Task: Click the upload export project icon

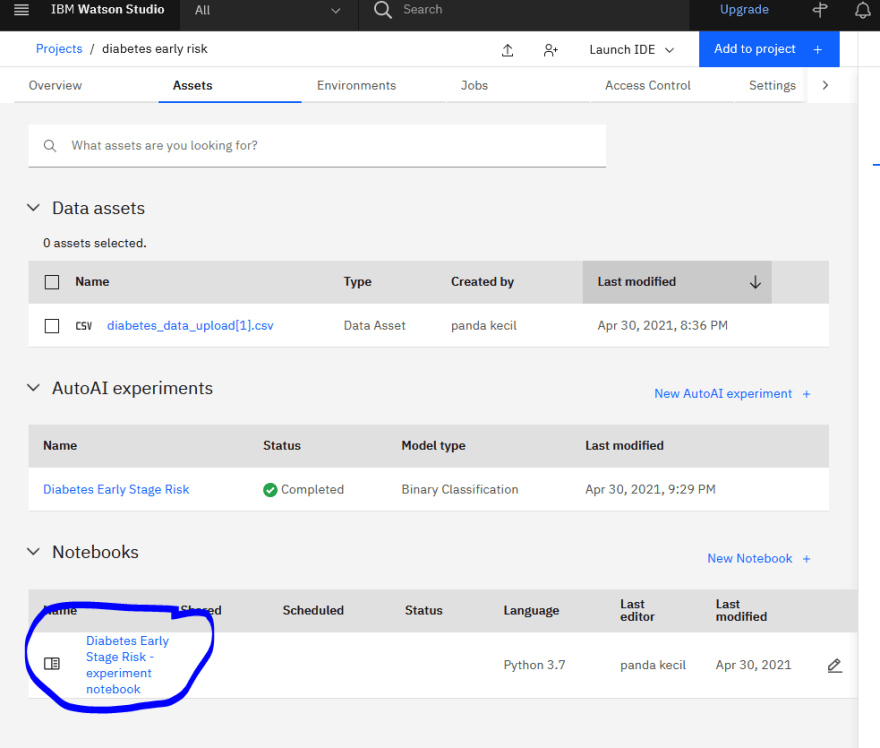Action: (507, 50)
